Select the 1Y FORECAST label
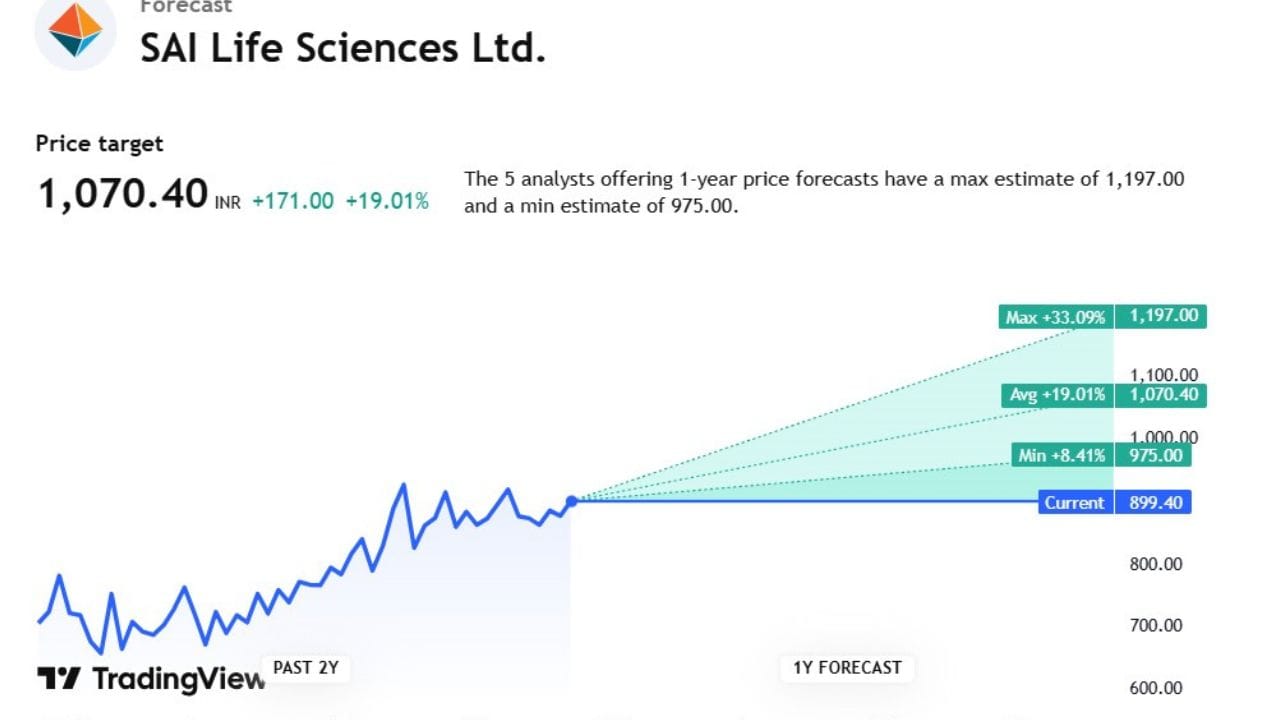 (x=847, y=667)
